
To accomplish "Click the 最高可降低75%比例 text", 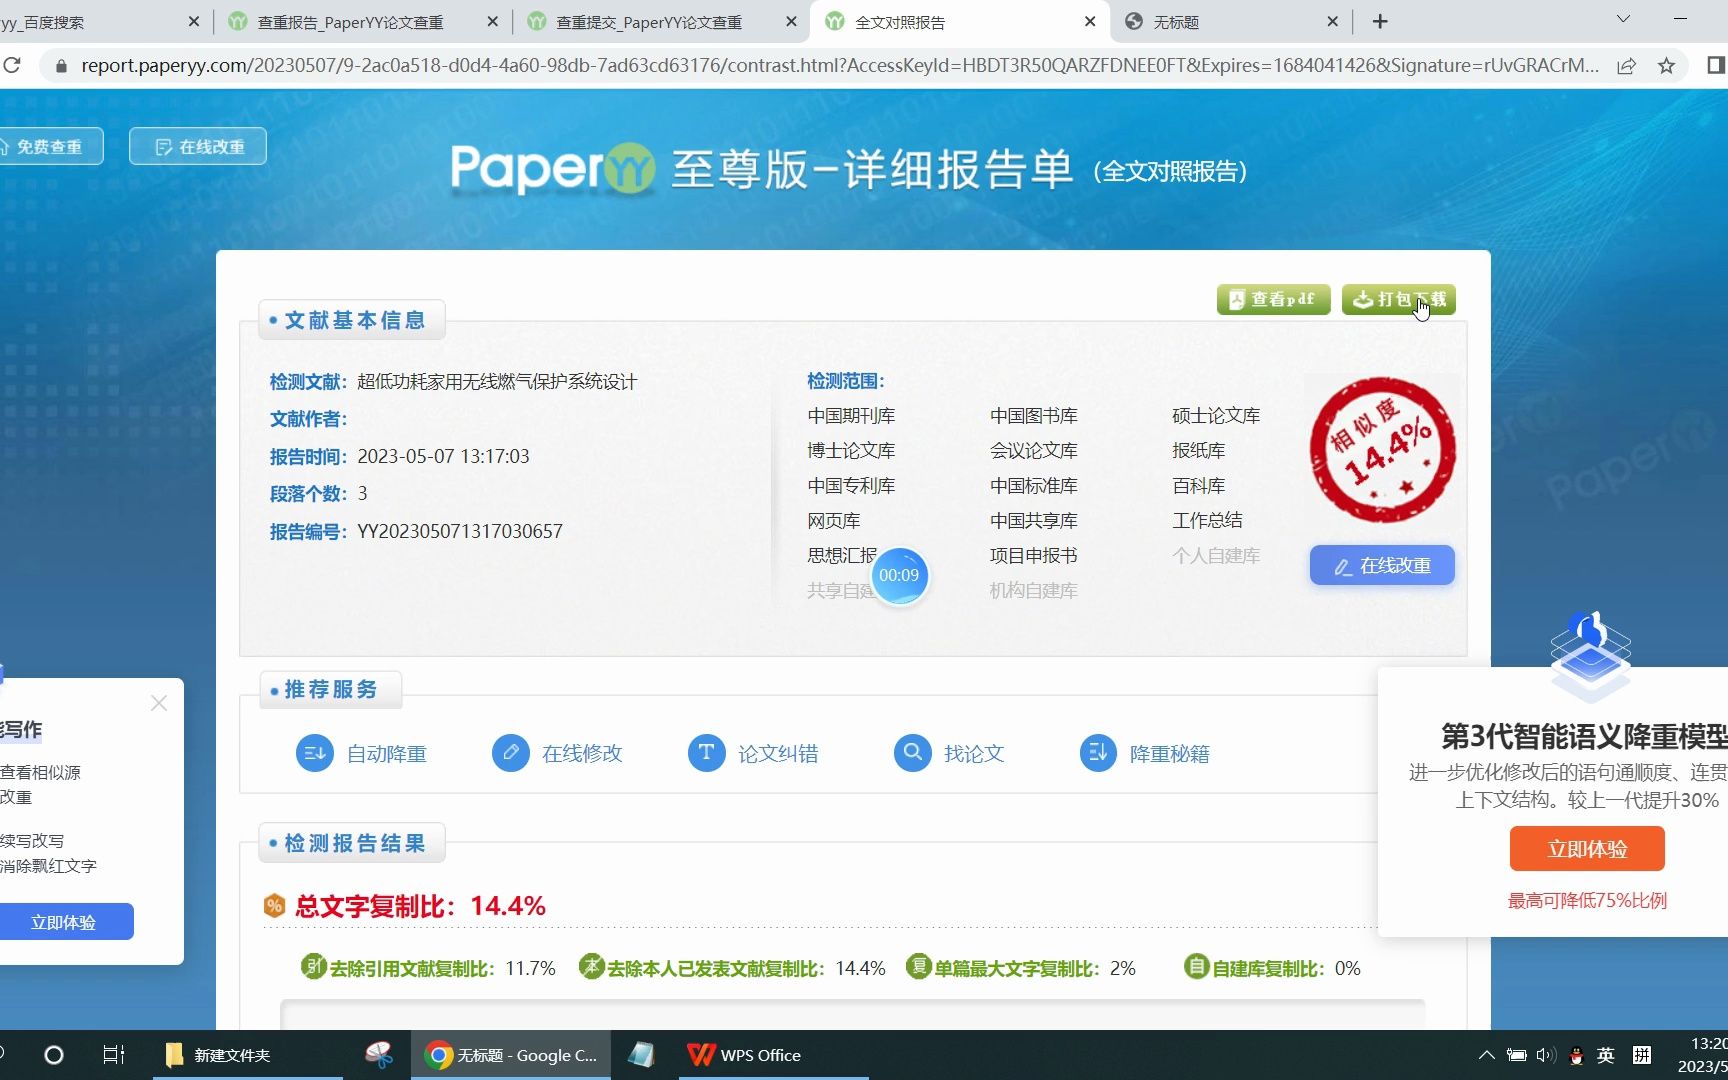I will coord(1587,900).
